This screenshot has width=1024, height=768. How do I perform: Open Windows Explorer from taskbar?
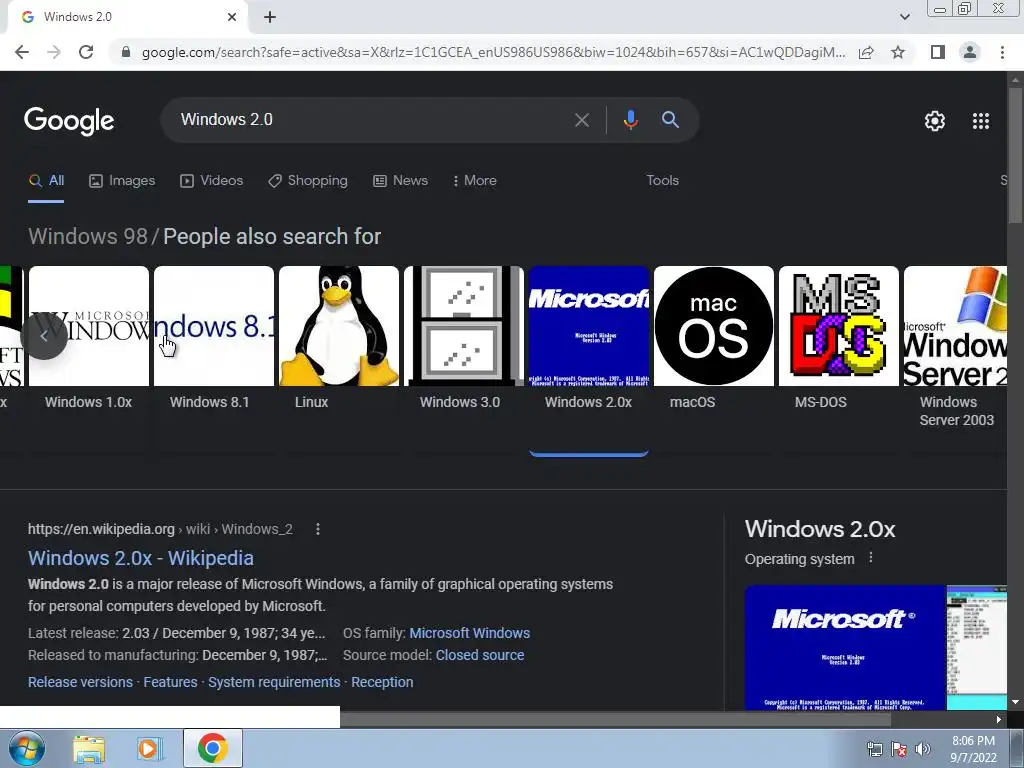[x=89, y=748]
